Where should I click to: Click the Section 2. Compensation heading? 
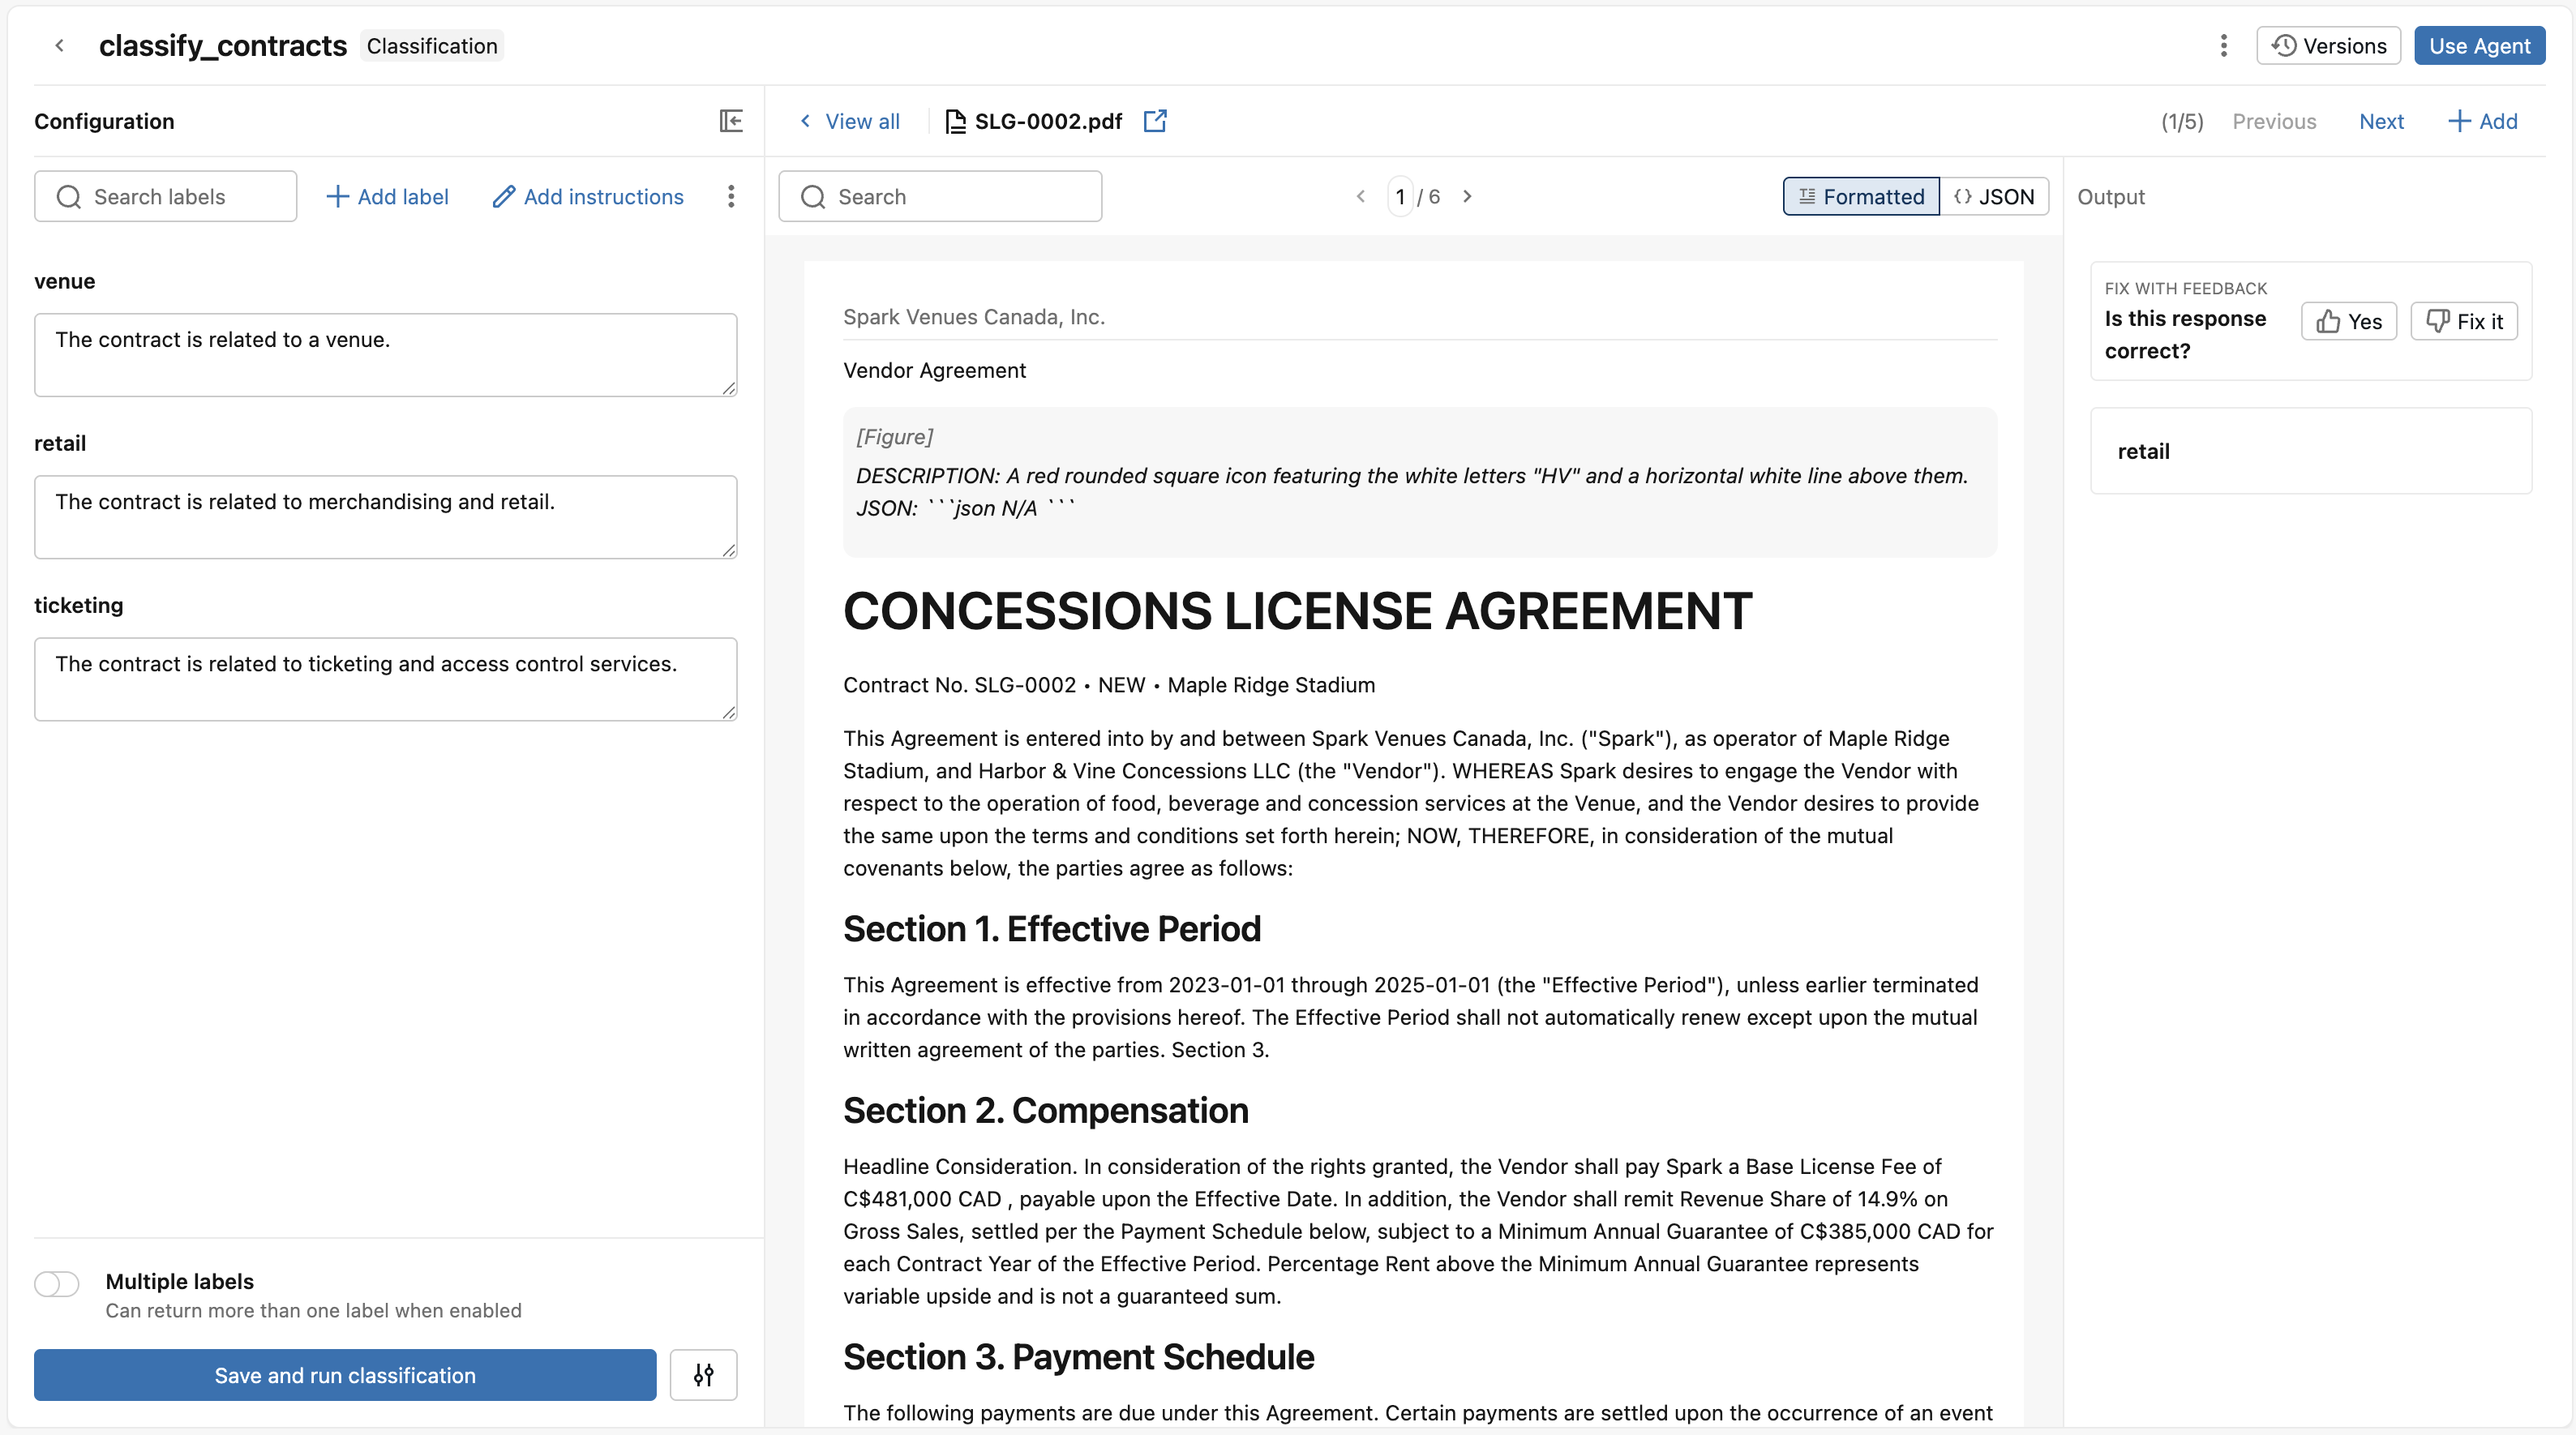coord(1046,1111)
